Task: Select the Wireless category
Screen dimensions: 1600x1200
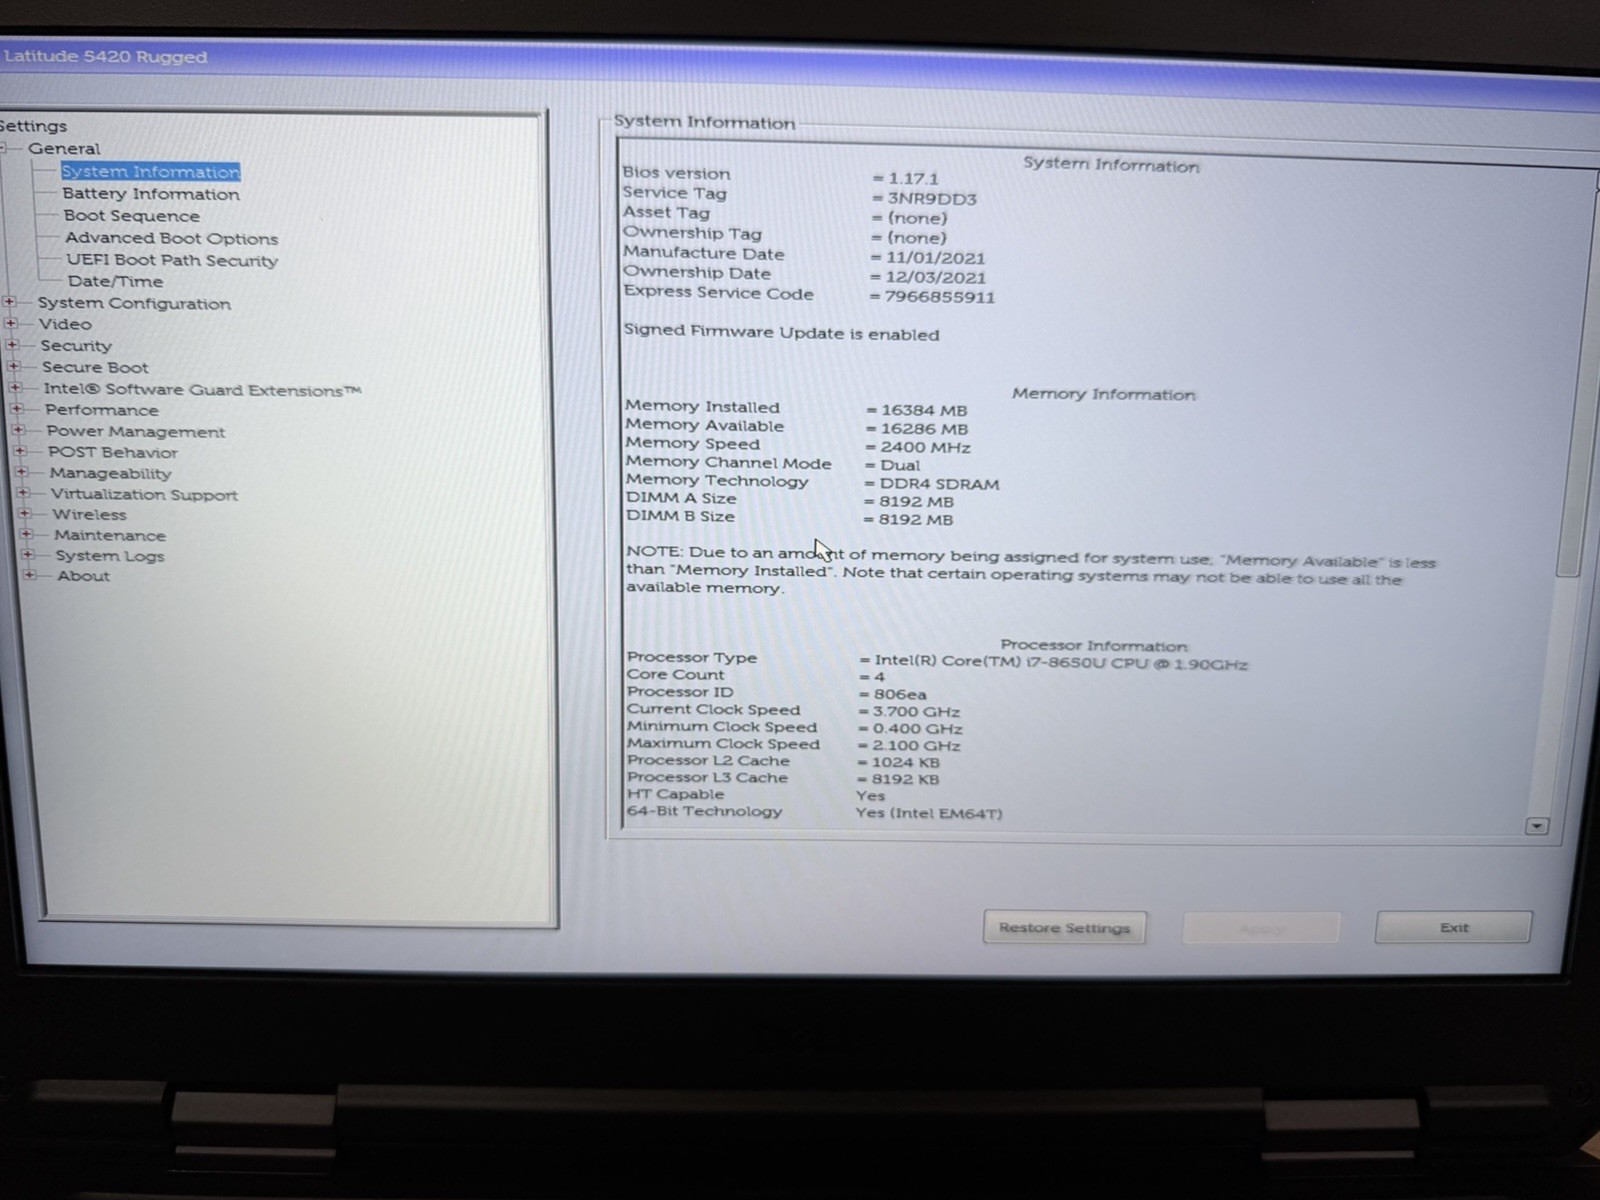Action: (90, 515)
